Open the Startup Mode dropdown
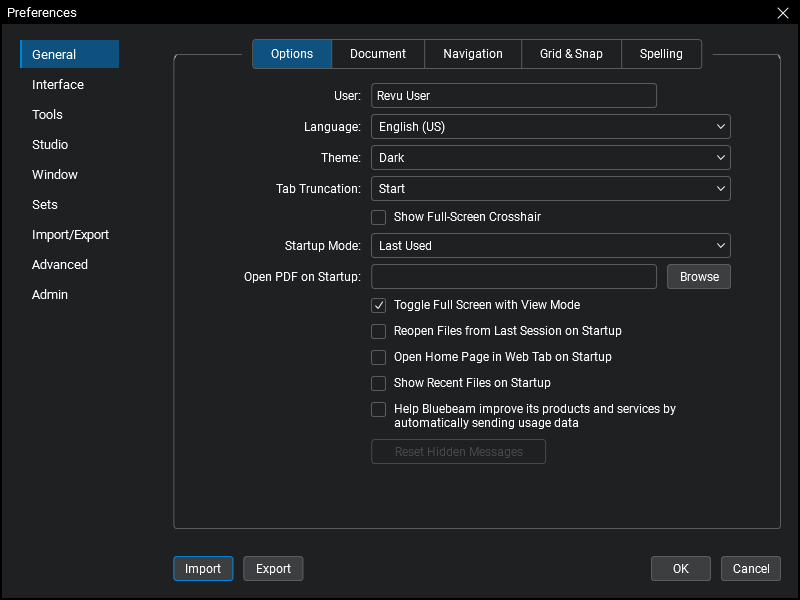The width and height of the screenshot is (800, 600). [x=550, y=246]
